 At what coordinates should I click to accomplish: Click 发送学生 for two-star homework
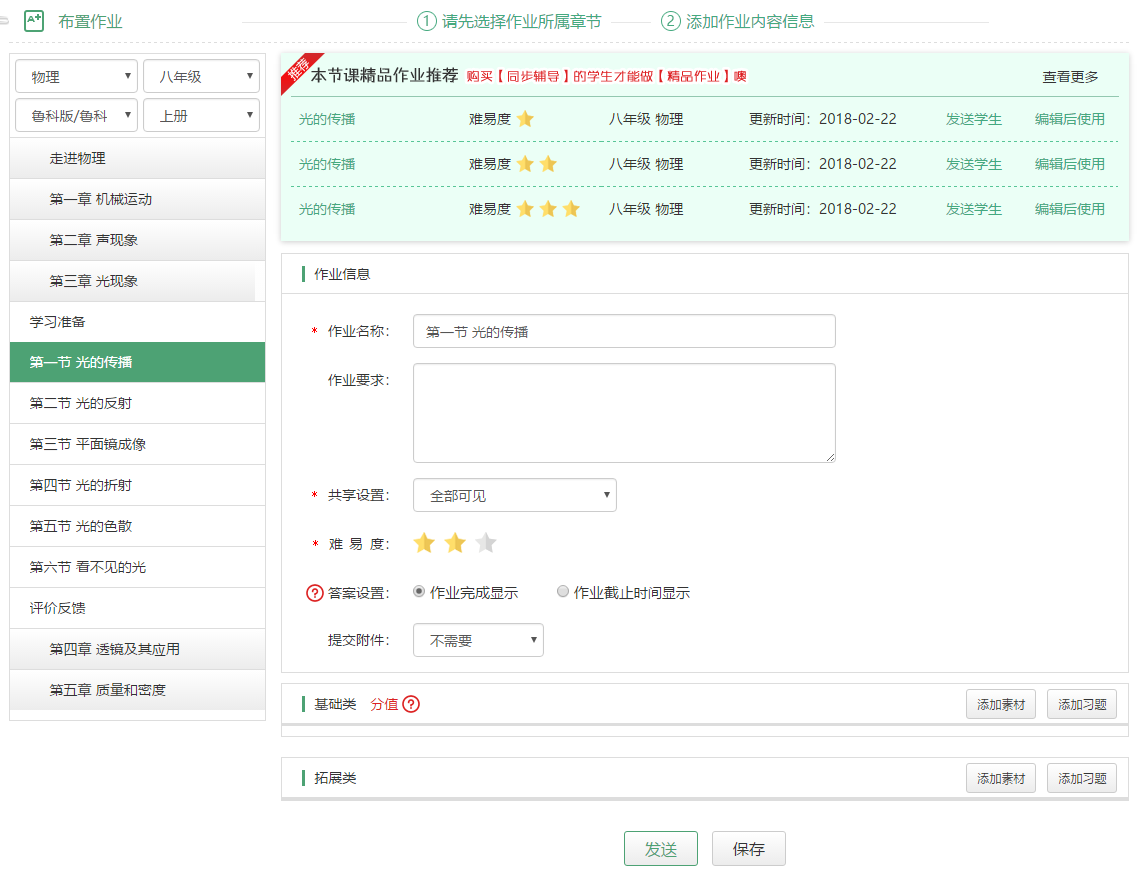point(973,163)
